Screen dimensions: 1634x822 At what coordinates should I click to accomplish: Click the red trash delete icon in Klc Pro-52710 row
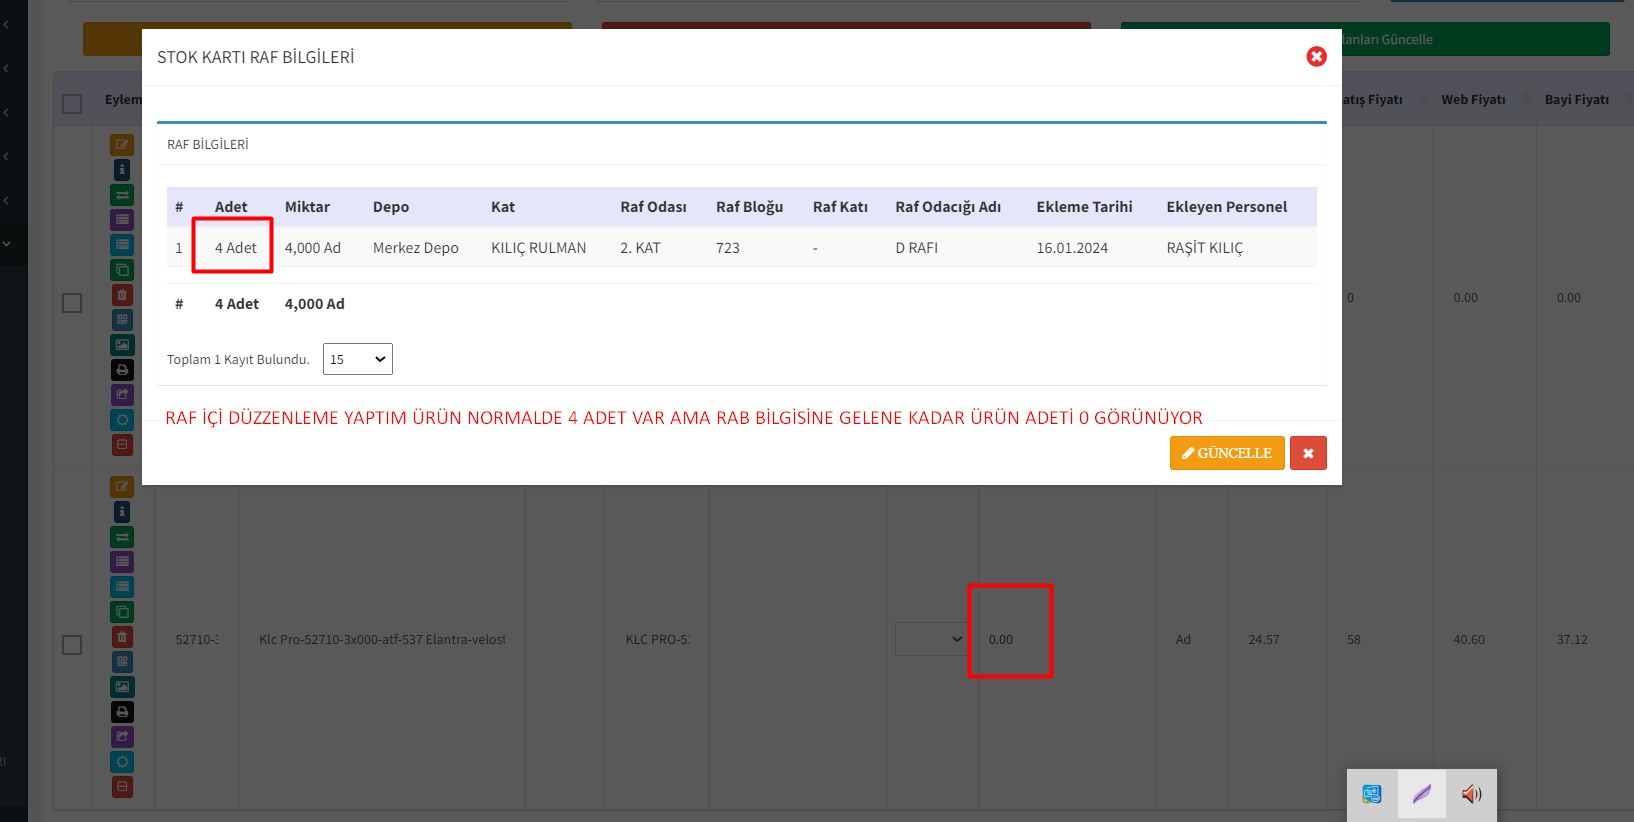point(122,637)
